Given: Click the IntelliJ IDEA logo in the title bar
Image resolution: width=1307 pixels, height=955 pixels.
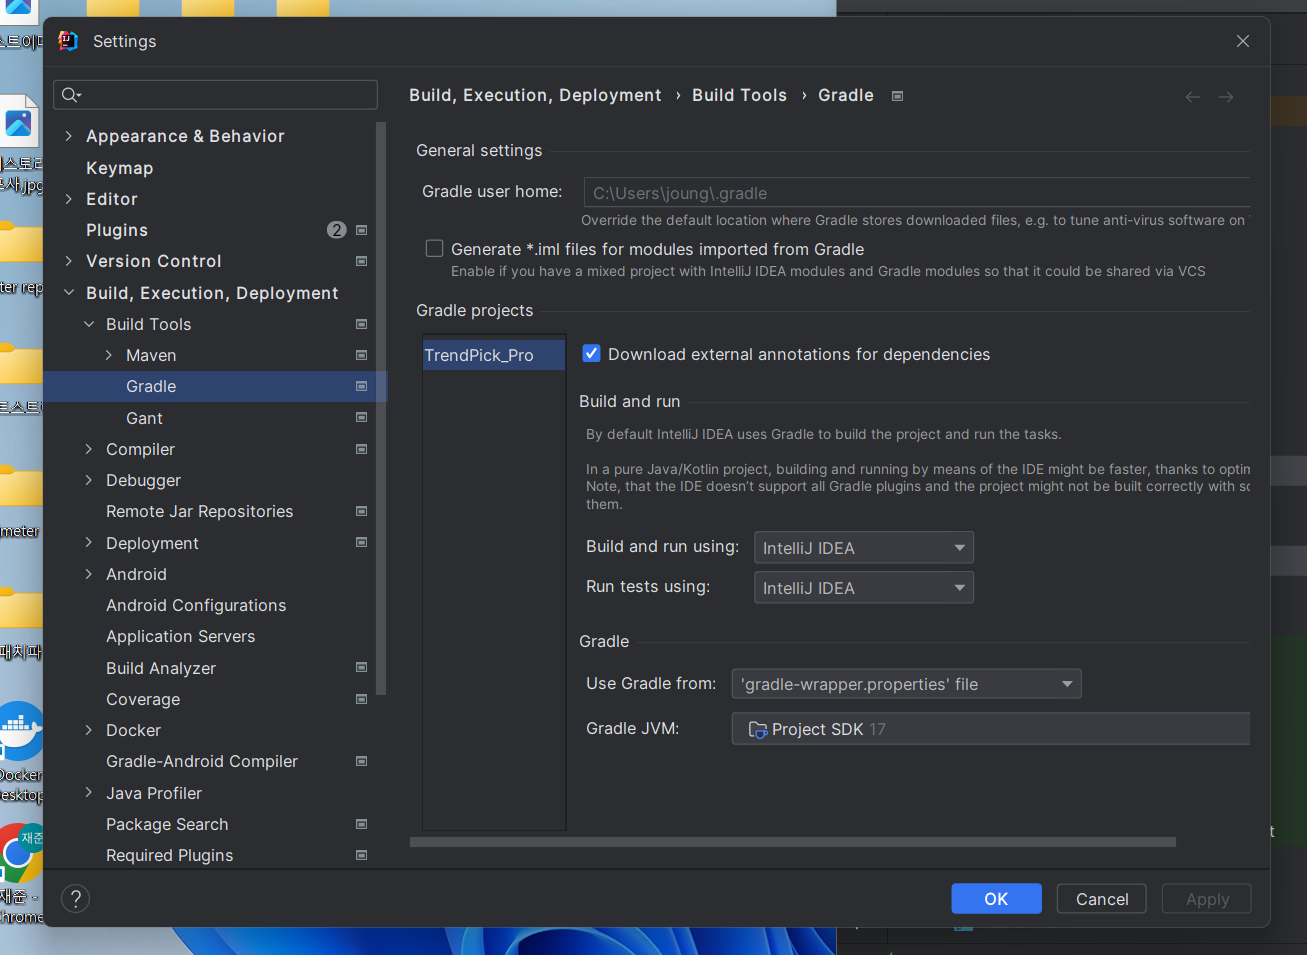Looking at the screenshot, I should click(x=68, y=41).
